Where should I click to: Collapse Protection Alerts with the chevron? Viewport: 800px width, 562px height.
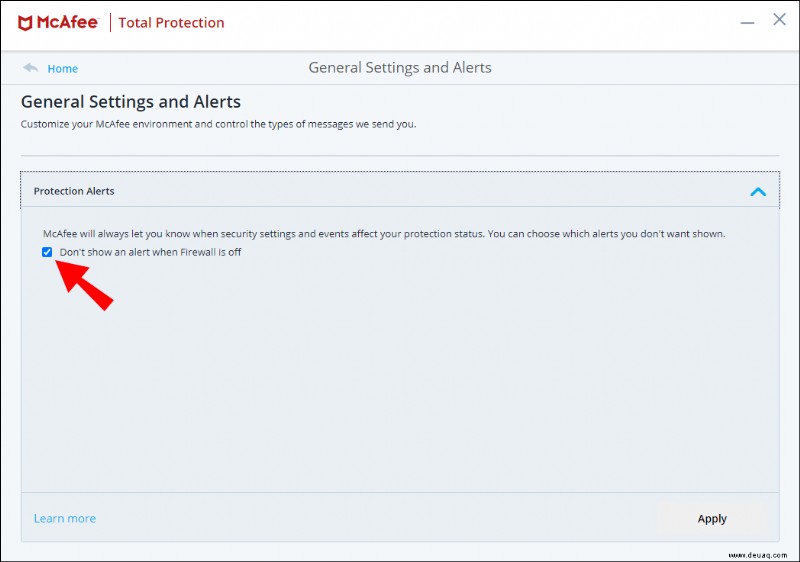coord(758,192)
